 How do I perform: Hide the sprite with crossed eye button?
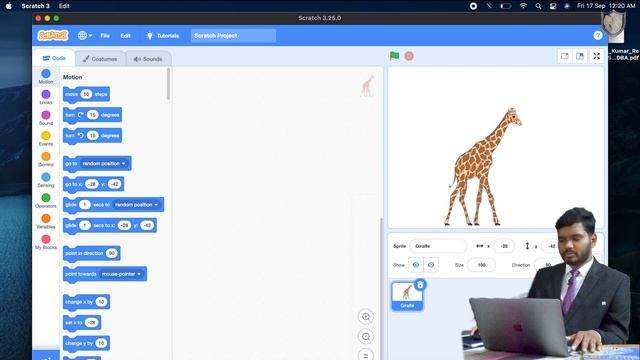(x=431, y=265)
